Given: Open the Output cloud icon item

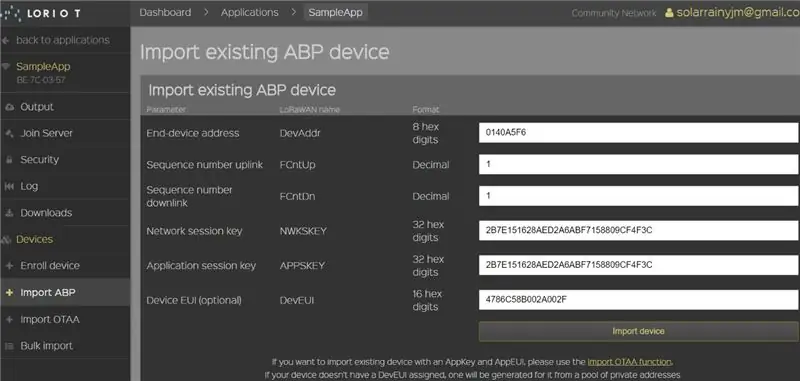Looking at the screenshot, I should [x=9, y=107].
